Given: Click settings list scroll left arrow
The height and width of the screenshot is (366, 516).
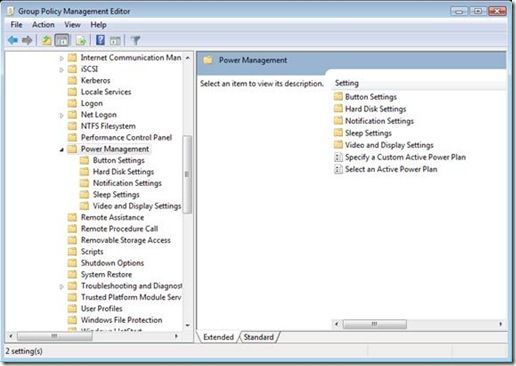Looking at the screenshot, I should pyautogui.click(x=337, y=324).
